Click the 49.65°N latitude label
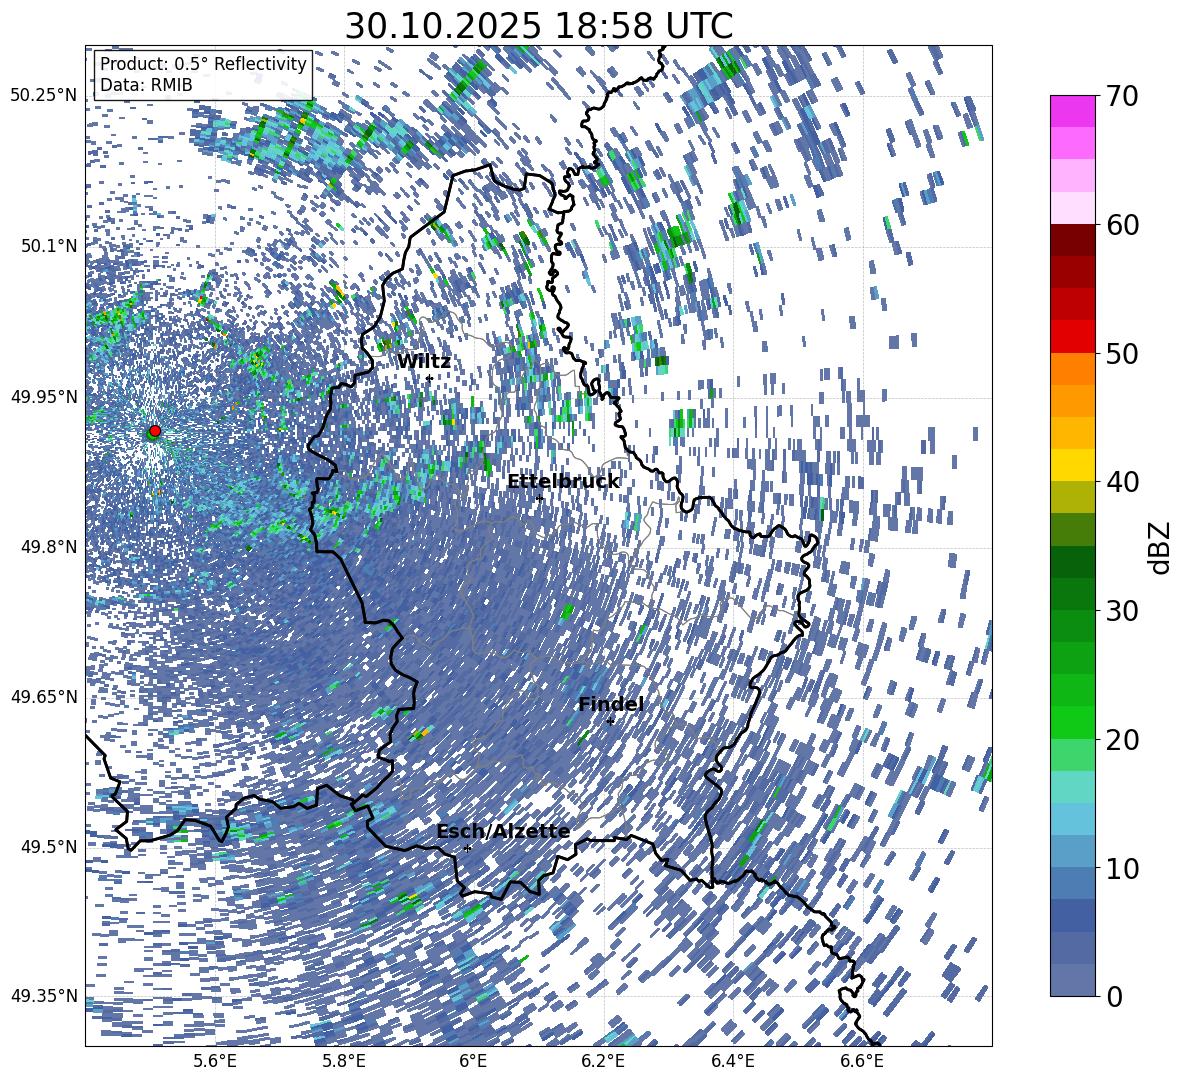1184x1081 pixels. pyautogui.click(x=44, y=696)
